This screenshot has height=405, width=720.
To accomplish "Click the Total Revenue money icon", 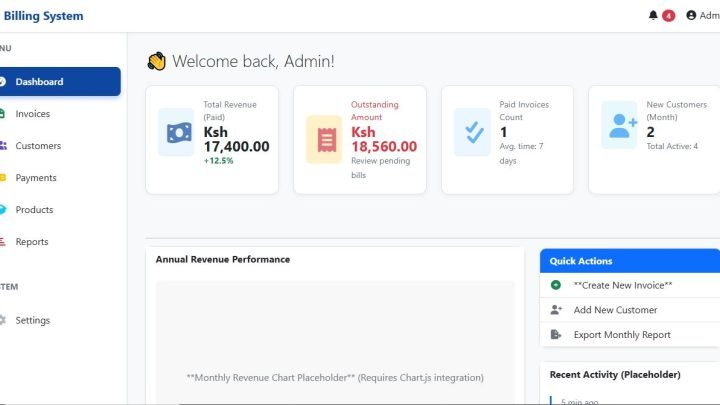I will (x=176, y=132).
